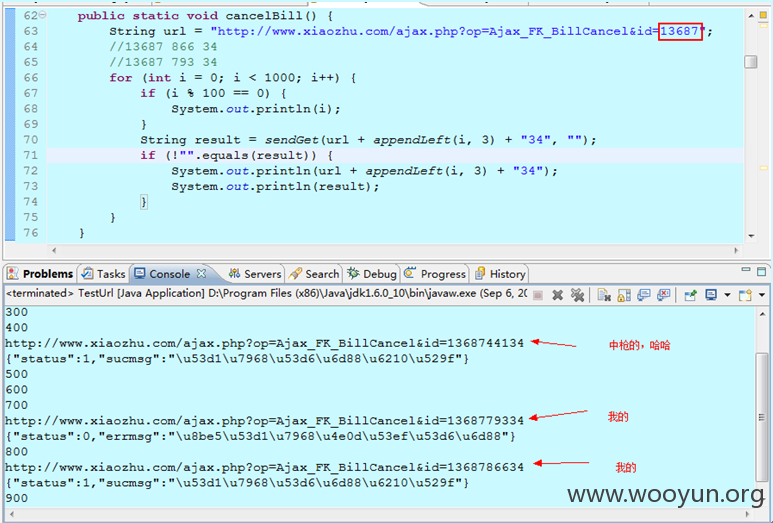773x523 pixels.
Task: Click console vertical scrollbar up arrow
Action: (x=762, y=314)
